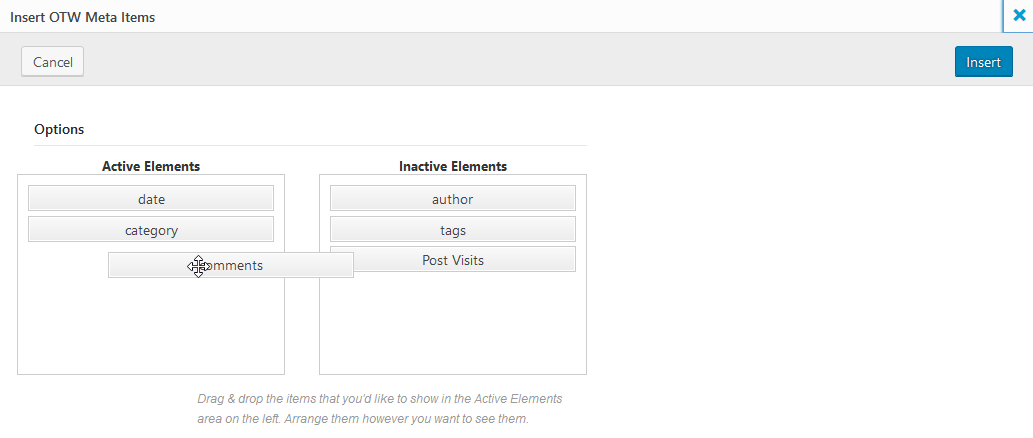Select the date element
1033x438 pixels.
coord(151,199)
